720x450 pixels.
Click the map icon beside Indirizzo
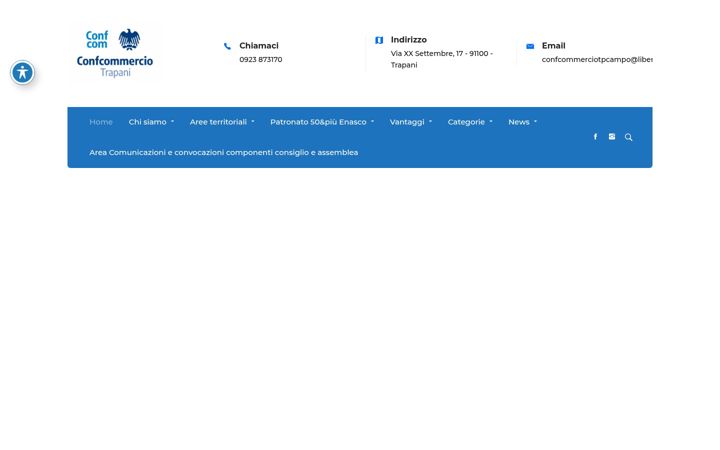pos(379,40)
